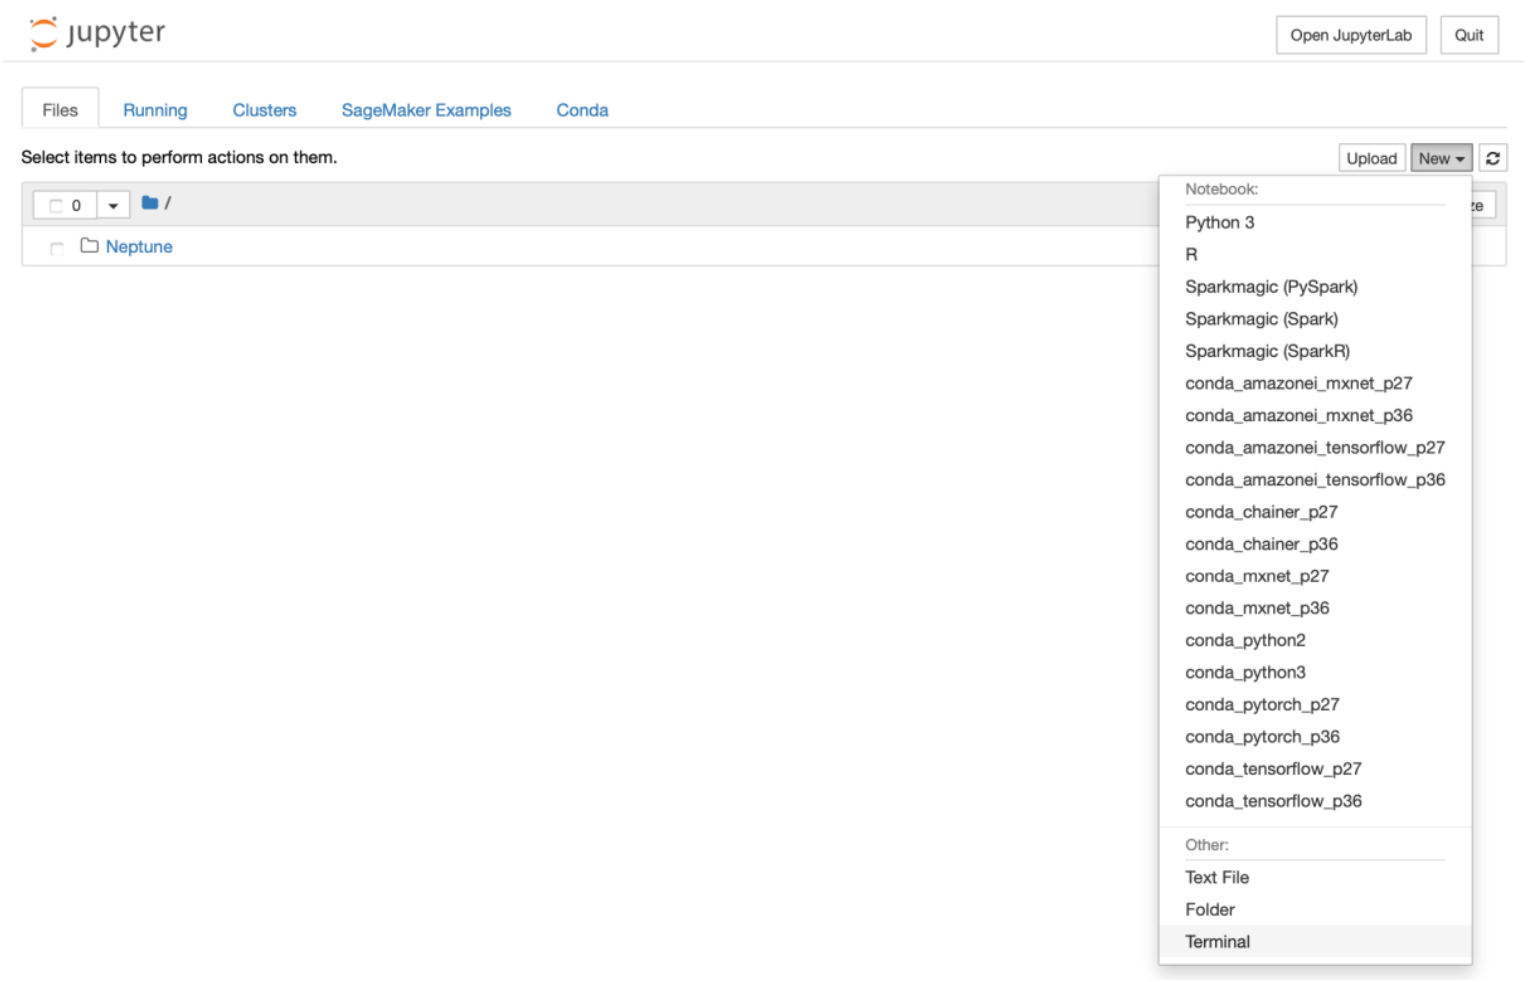Image resolution: width=1528 pixels, height=982 pixels.
Task: Switch to the Files tab
Action: click(x=60, y=109)
